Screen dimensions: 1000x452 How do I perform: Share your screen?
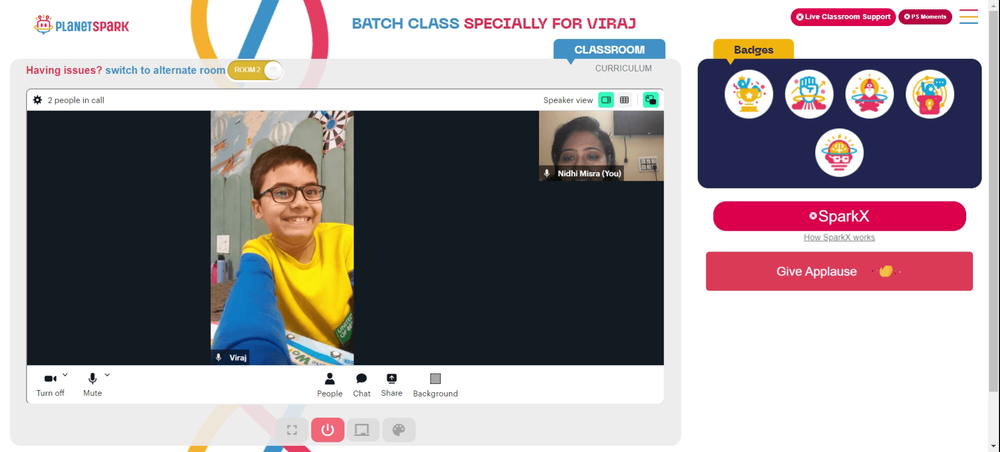[x=392, y=385]
